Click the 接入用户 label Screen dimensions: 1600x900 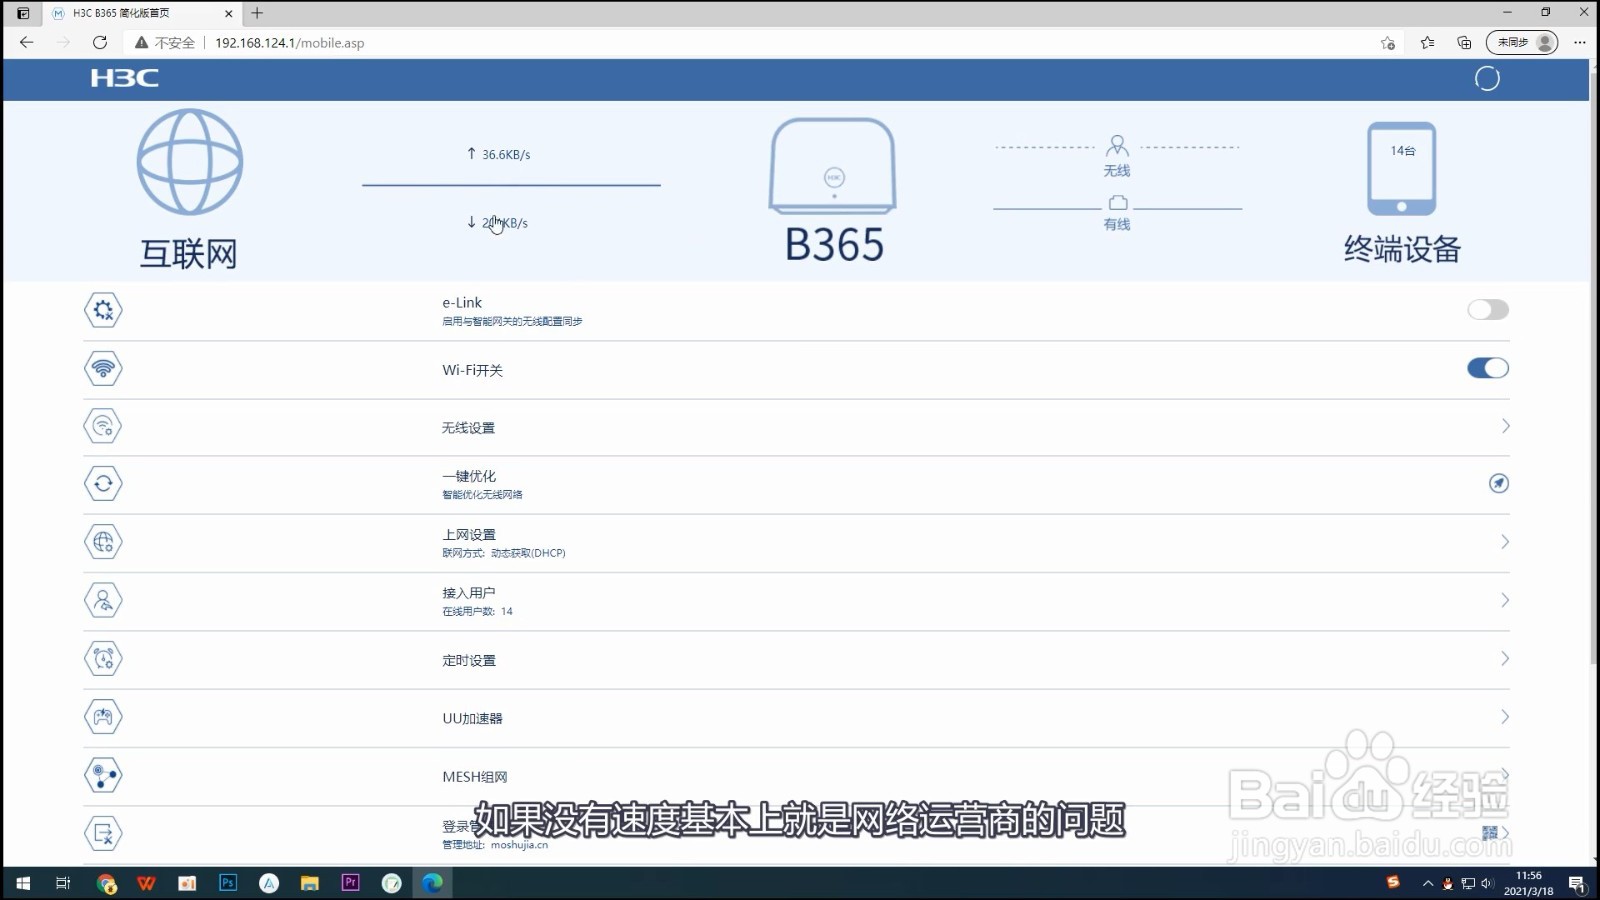[x=469, y=593]
